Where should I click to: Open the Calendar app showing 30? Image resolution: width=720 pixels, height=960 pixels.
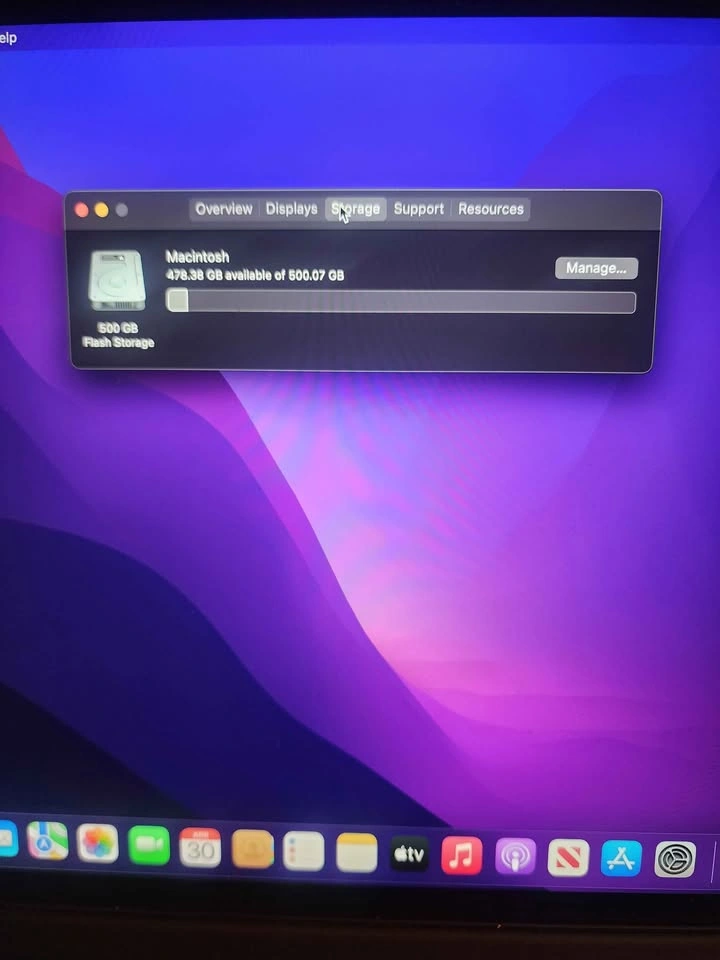tap(200, 847)
